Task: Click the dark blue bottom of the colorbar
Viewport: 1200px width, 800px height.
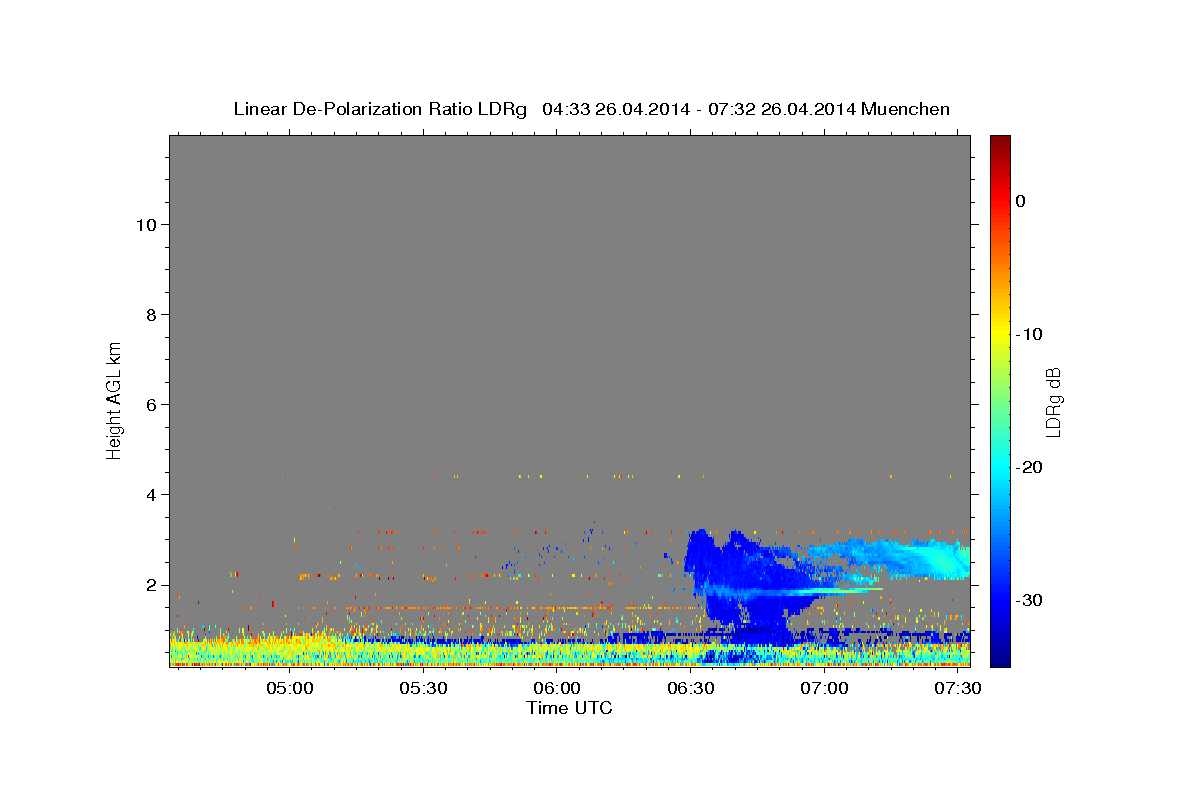Action: pos(1000,658)
